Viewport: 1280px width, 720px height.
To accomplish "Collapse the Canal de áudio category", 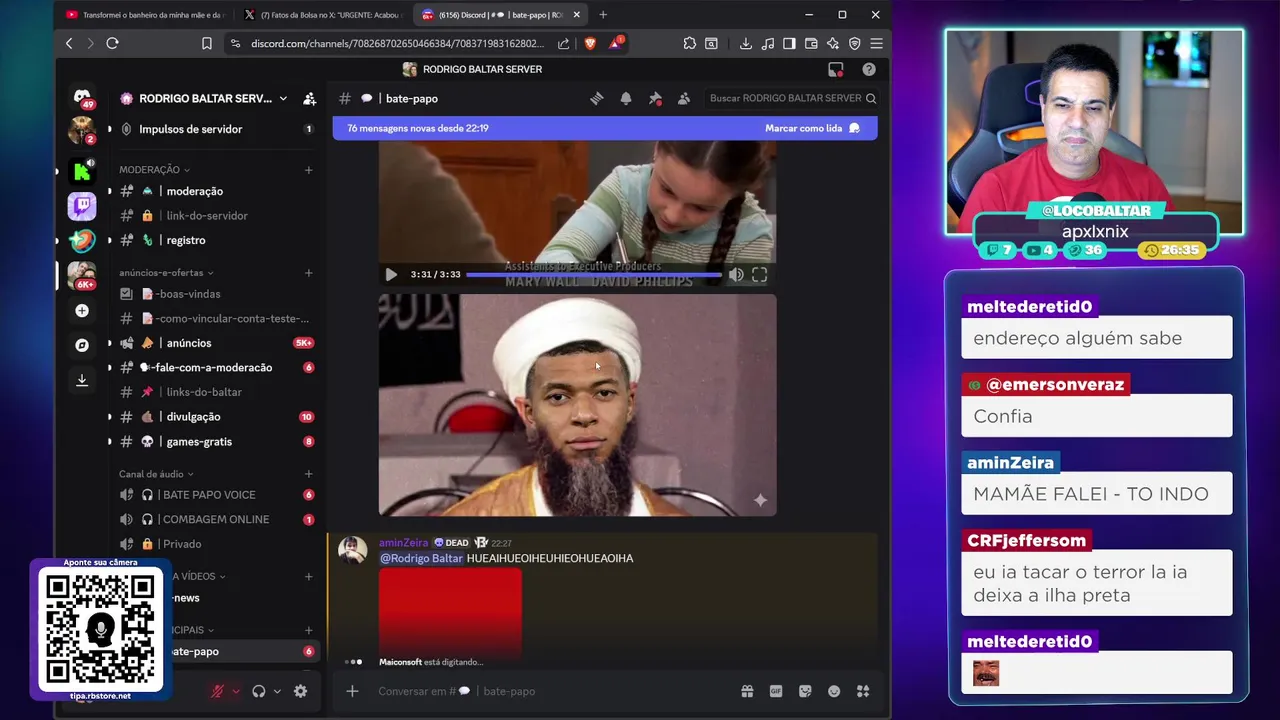I will 156,474.
